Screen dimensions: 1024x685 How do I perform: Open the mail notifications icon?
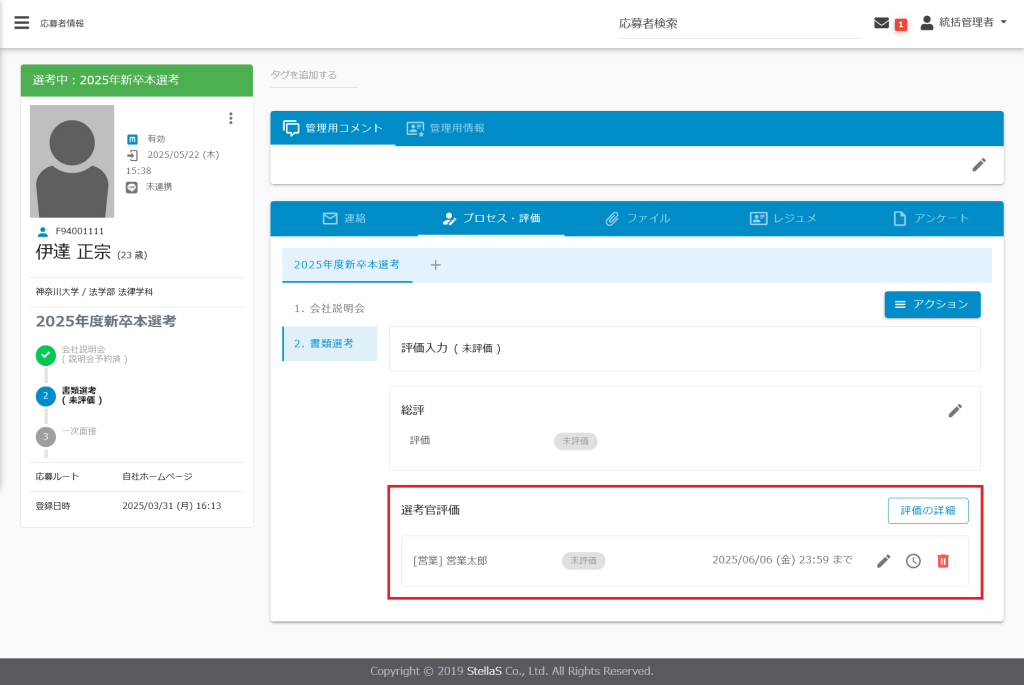coord(881,23)
